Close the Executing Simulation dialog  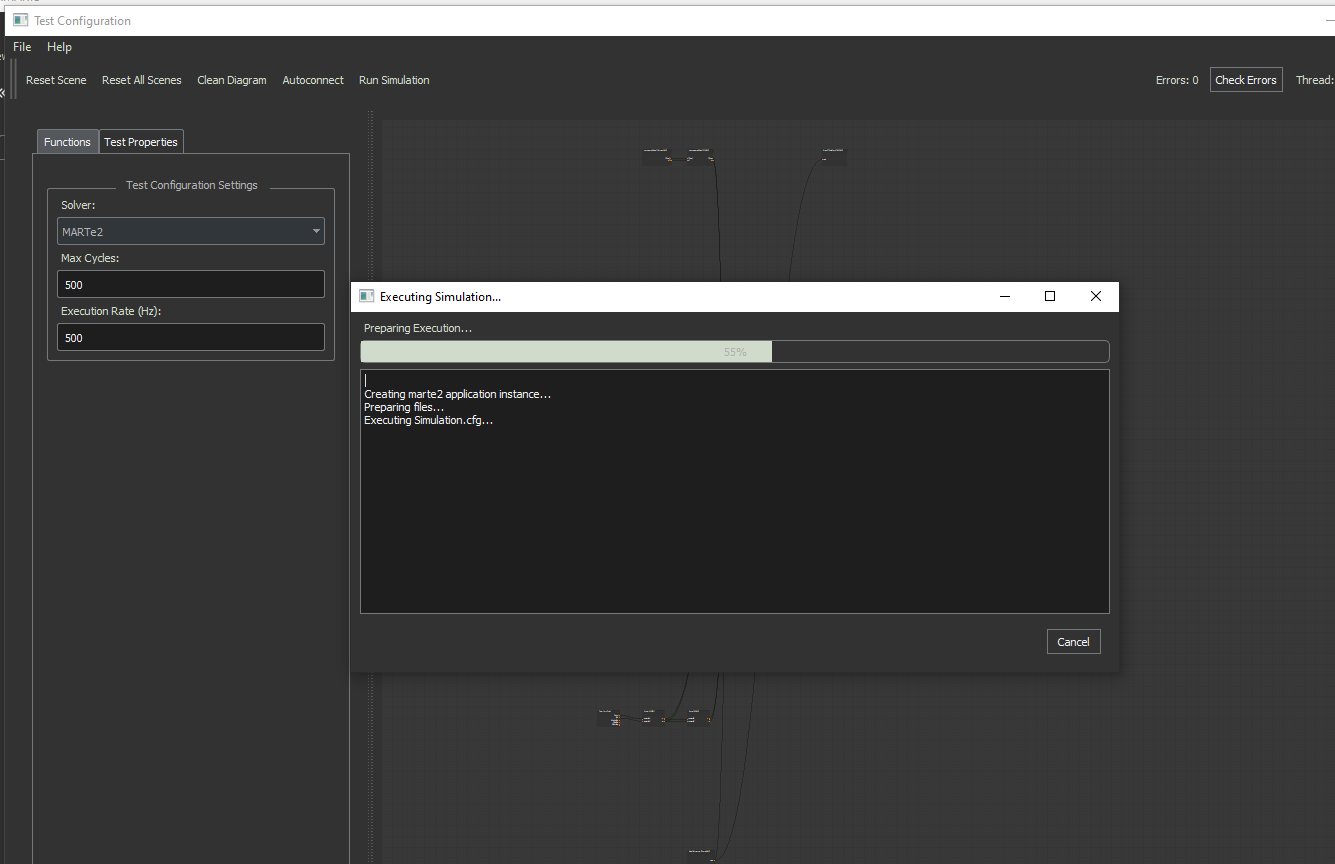[x=1095, y=297]
